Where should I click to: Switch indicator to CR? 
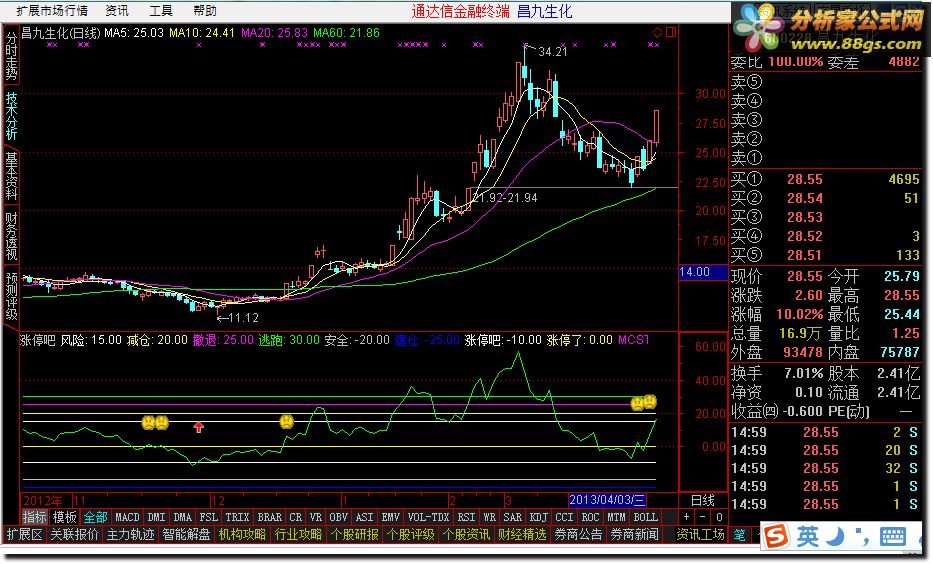(x=296, y=517)
